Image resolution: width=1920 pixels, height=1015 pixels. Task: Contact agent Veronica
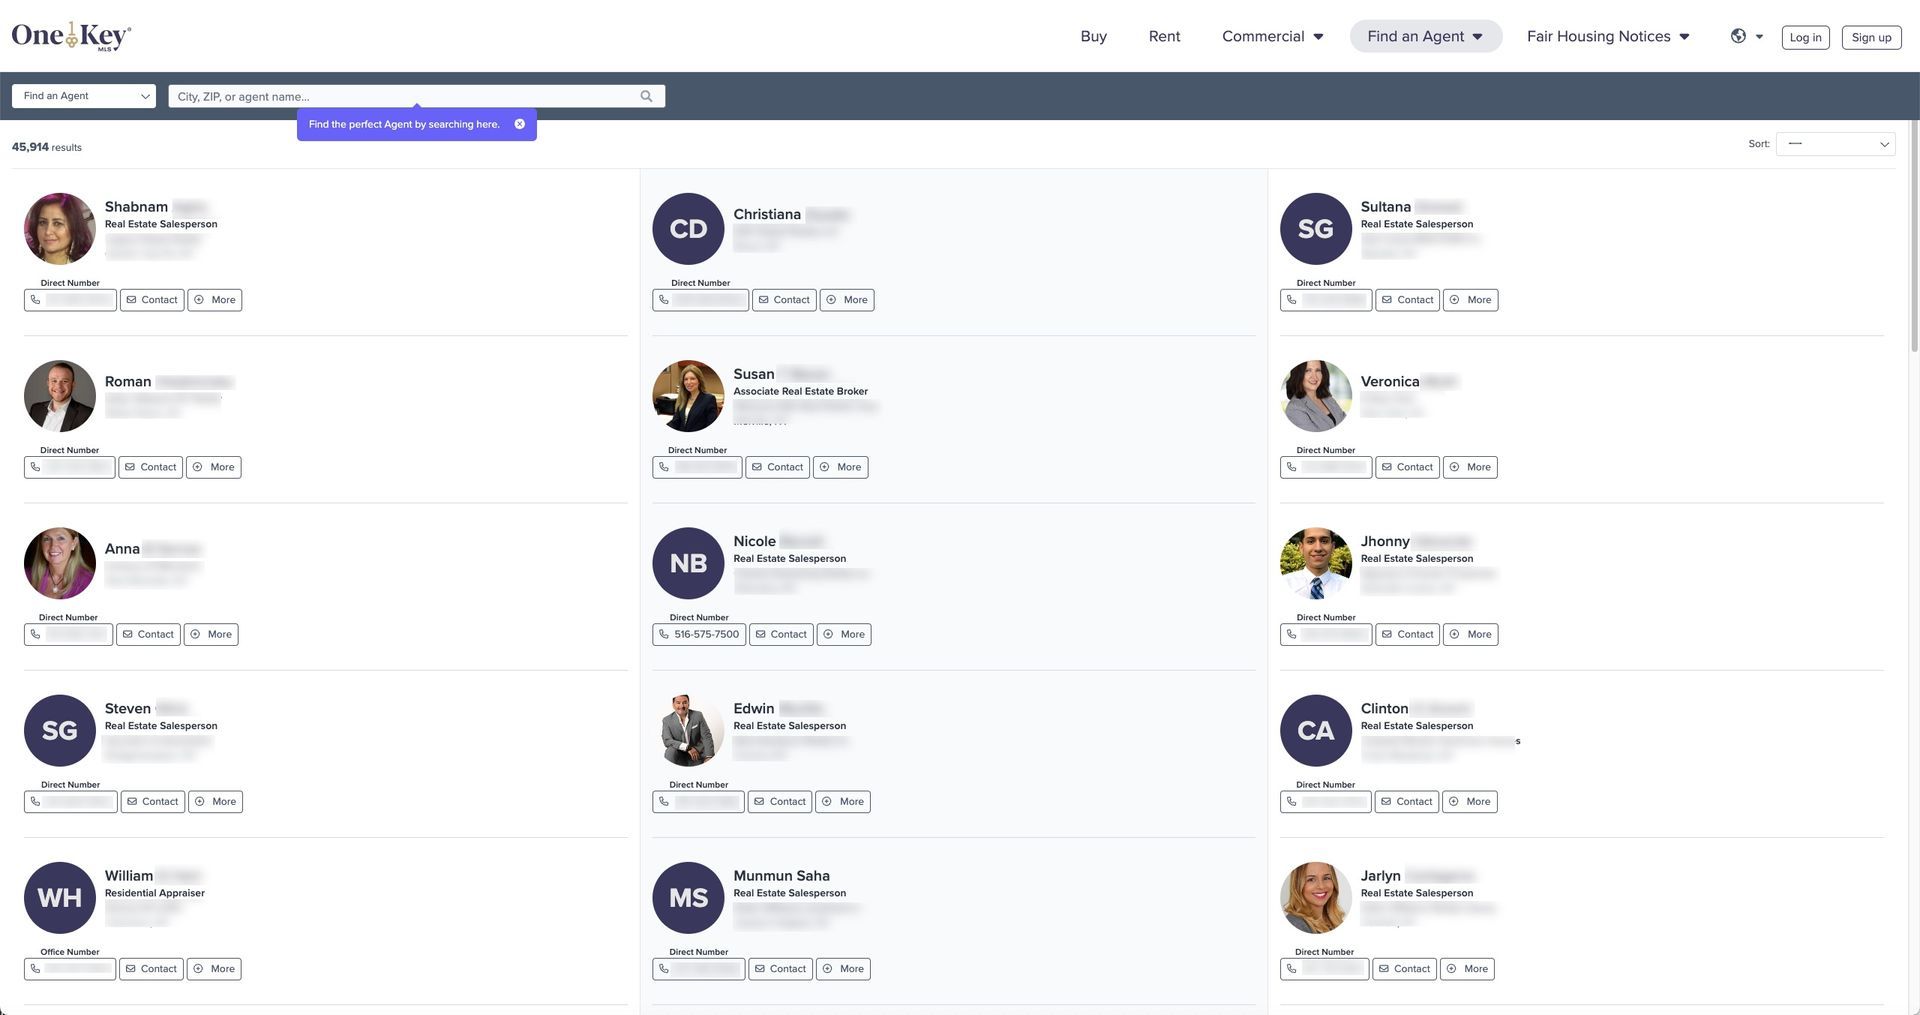point(1408,467)
